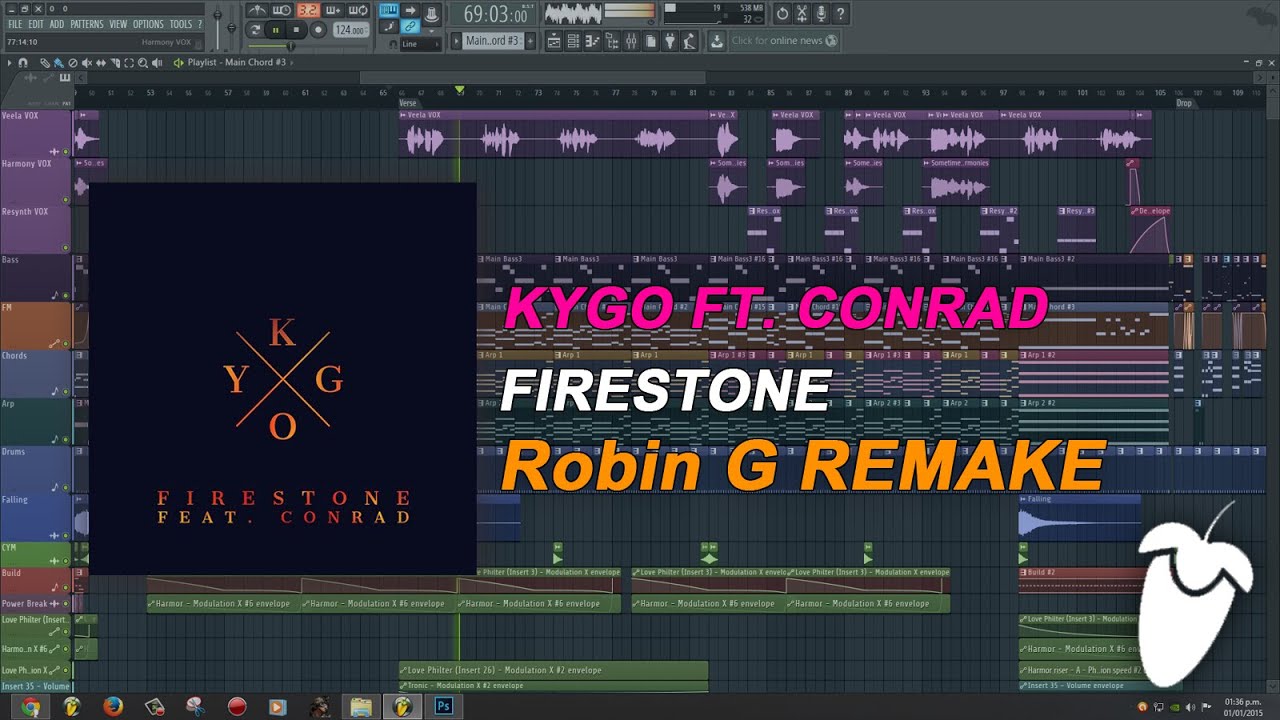
Task: Toggle overdub recording mode icon
Action: [333, 12]
